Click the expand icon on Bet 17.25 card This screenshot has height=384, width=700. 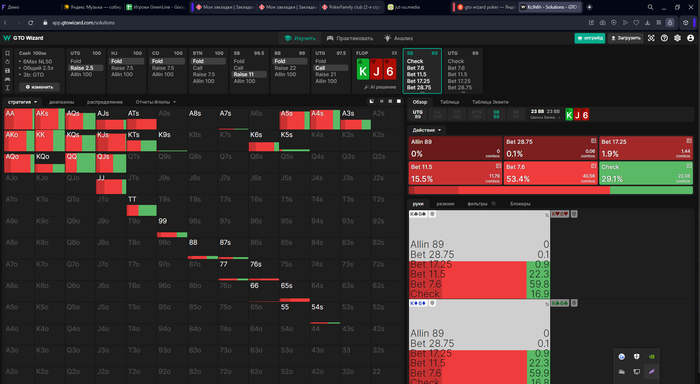click(689, 141)
